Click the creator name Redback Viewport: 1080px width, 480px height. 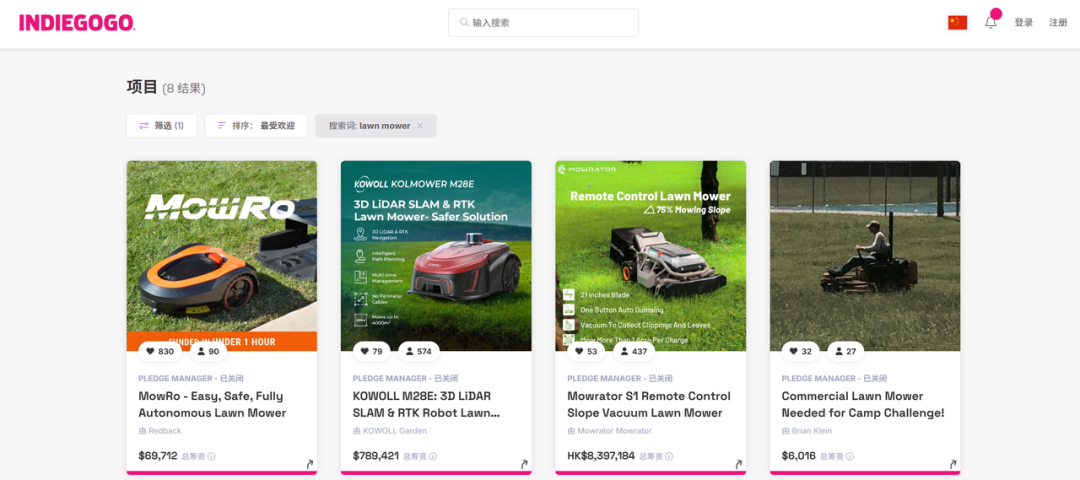[x=165, y=430]
